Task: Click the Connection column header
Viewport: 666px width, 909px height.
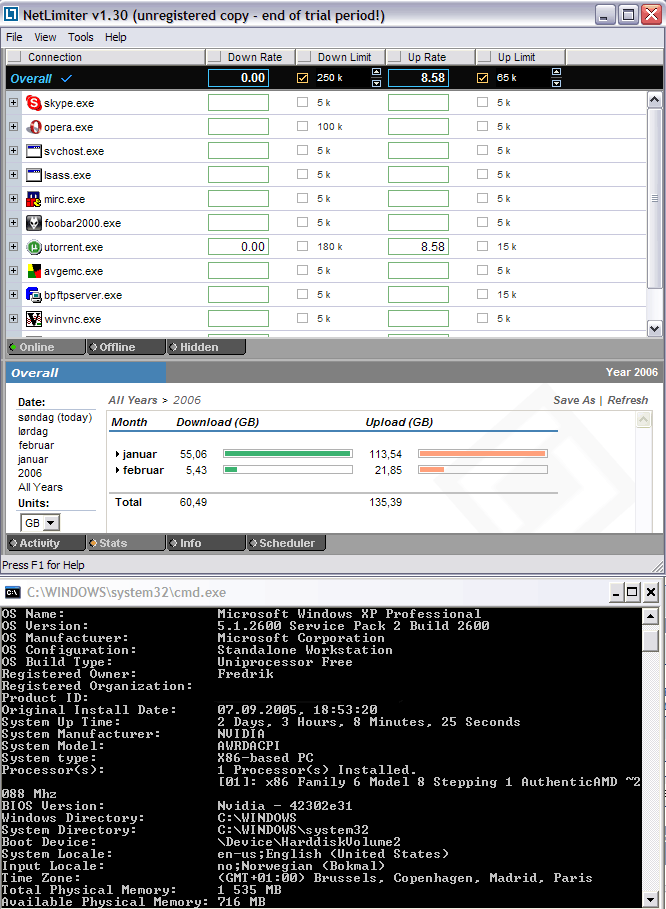Action: [x=105, y=57]
